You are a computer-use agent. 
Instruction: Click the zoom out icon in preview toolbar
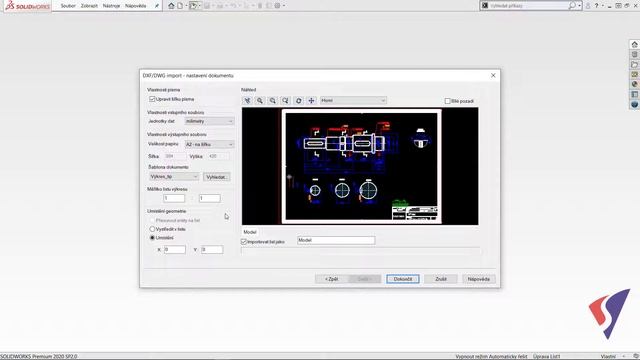(273, 100)
